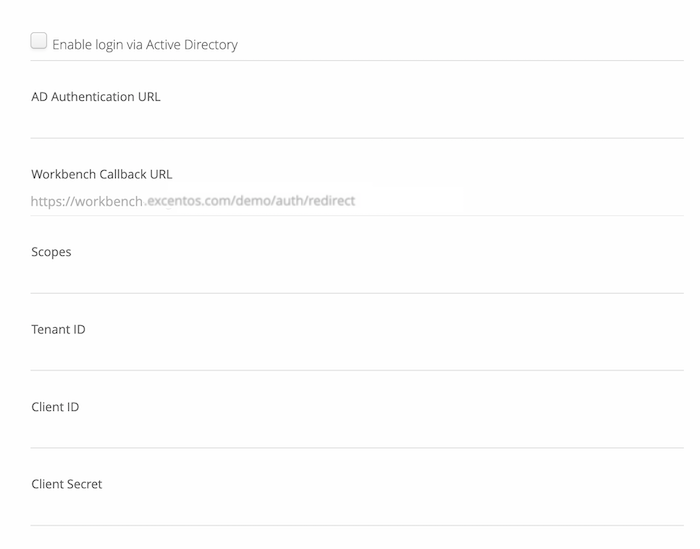Click the 'Scopes' field label
Viewport: 700px width, 549px height.
click(51, 252)
